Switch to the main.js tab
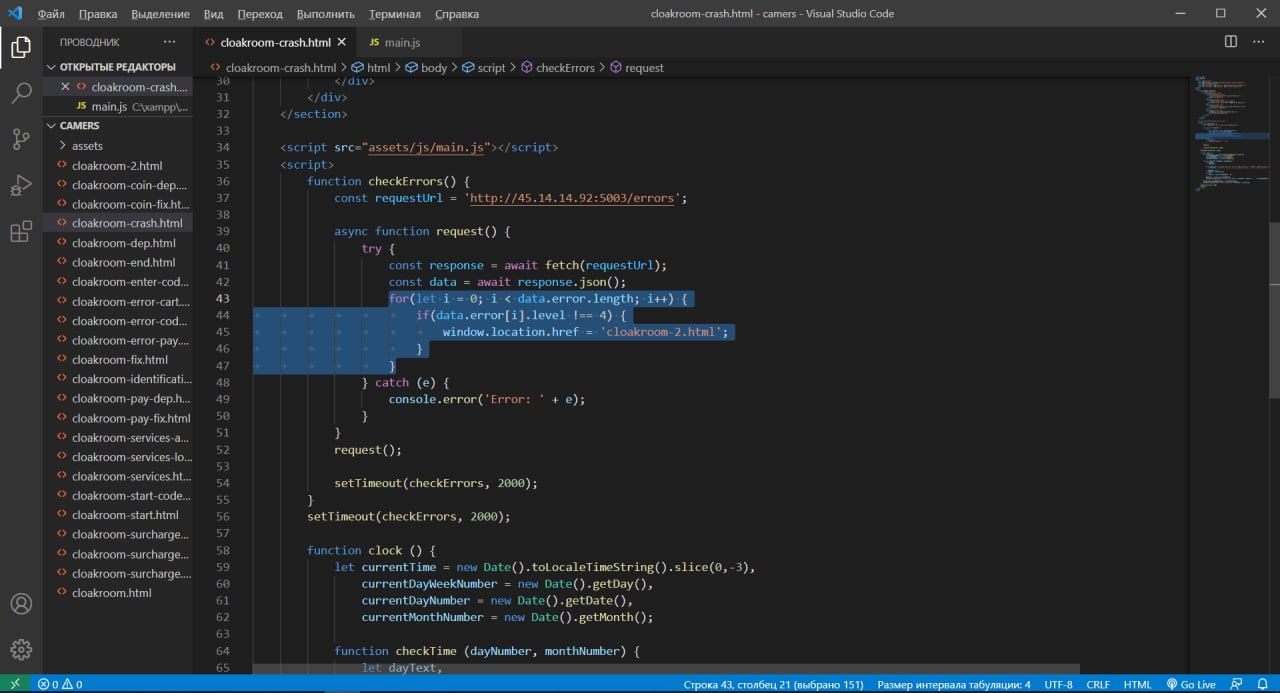1280x693 pixels. pos(403,42)
